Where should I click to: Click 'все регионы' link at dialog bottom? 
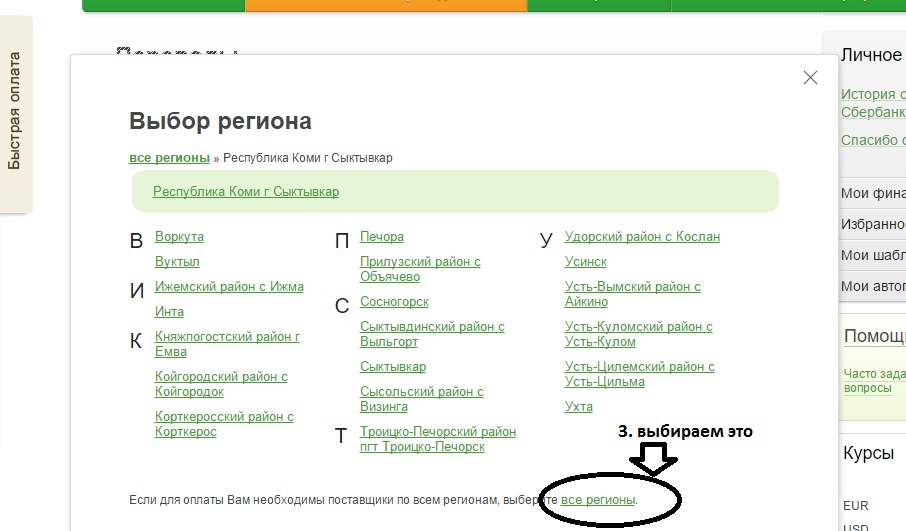(x=598, y=499)
